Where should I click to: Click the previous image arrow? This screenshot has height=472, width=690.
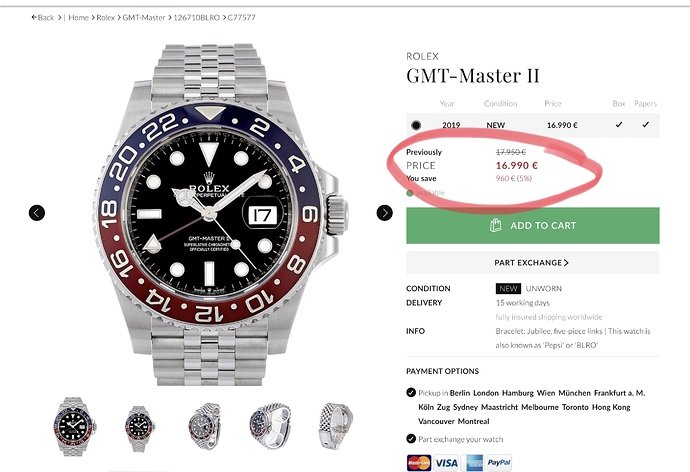(37, 212)
